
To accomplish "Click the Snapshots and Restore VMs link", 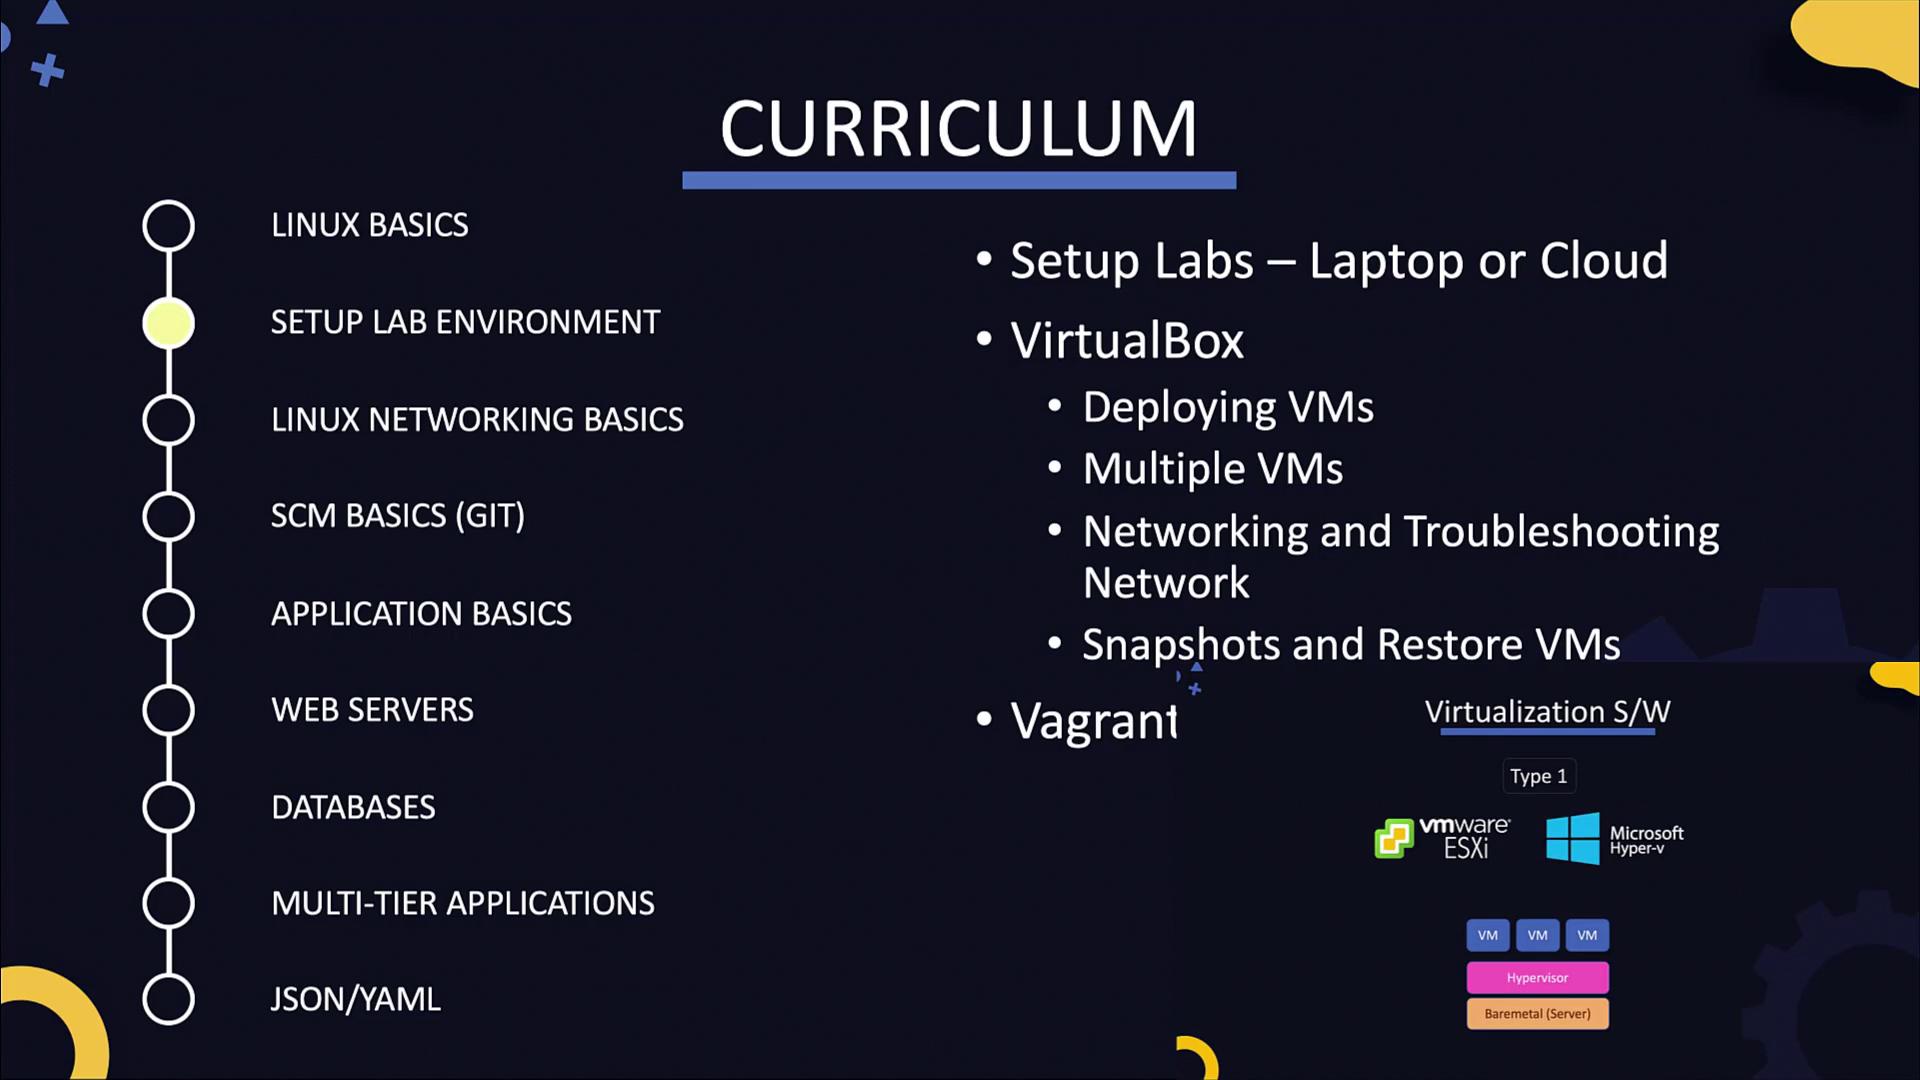I will pos(1350,644).
